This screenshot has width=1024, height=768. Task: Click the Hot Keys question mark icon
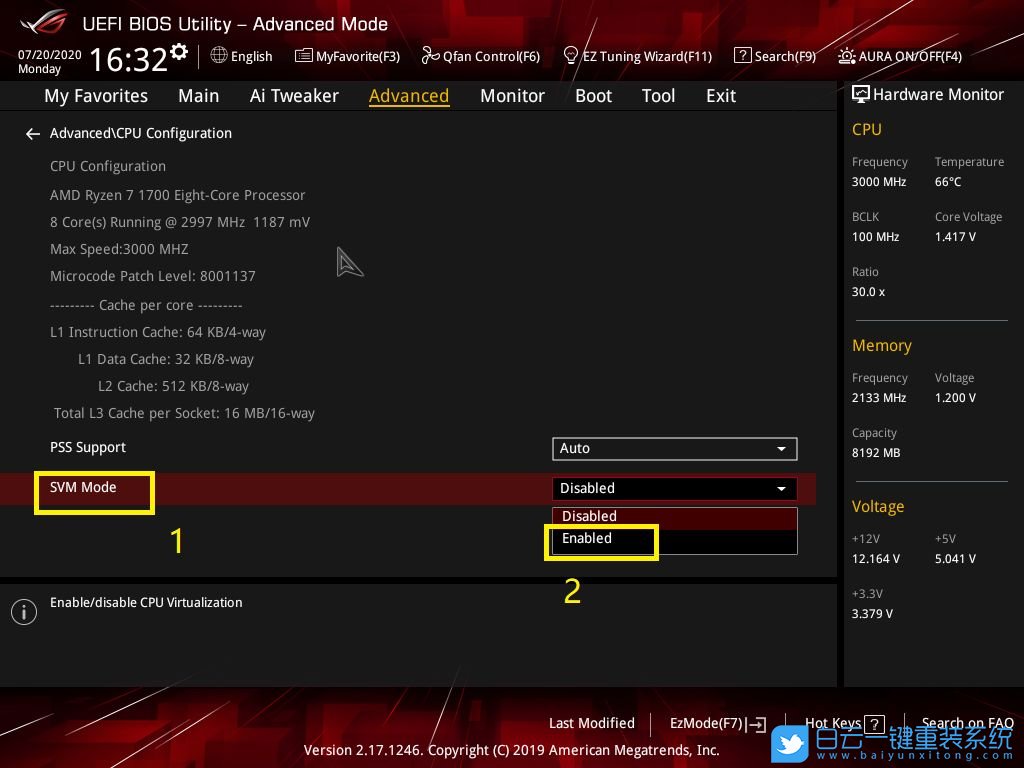pos(874,724)
